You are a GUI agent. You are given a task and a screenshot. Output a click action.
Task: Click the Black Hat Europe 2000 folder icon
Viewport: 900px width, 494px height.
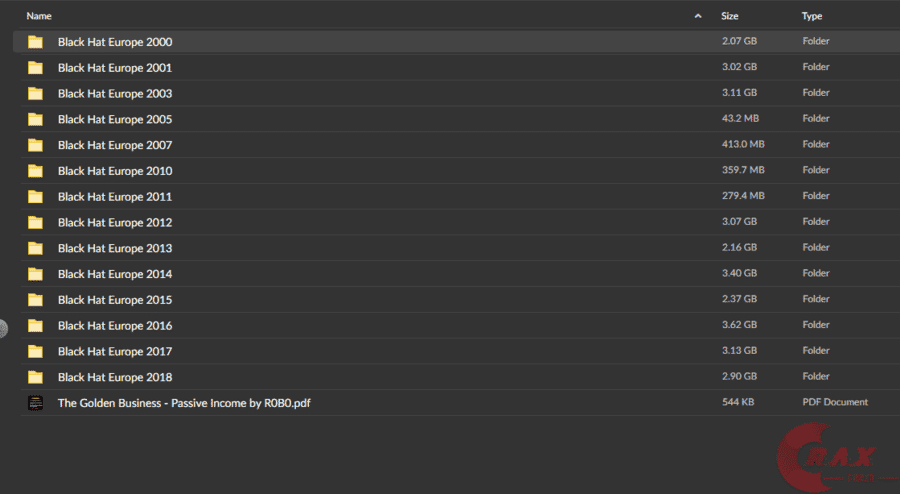pyautogui.click(x=36, y=42)
